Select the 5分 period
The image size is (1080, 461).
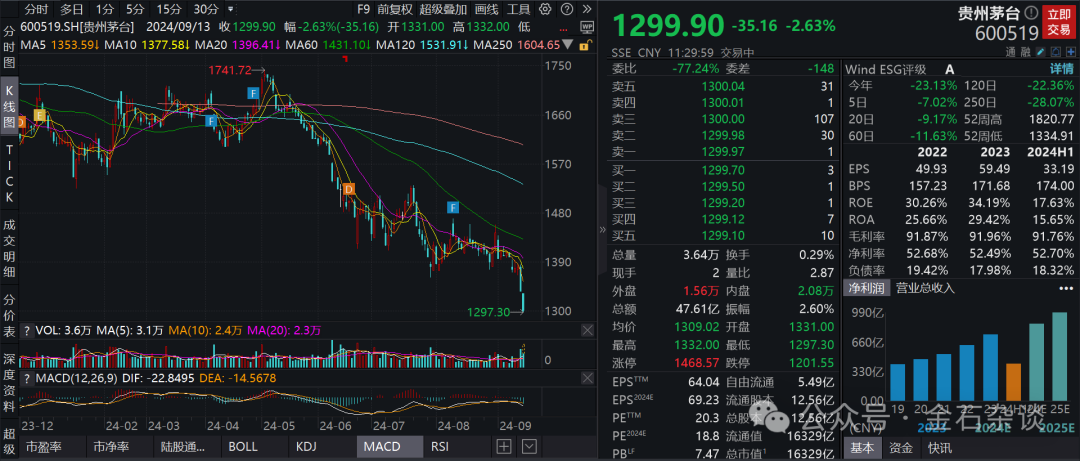click(x=134, y=10)
